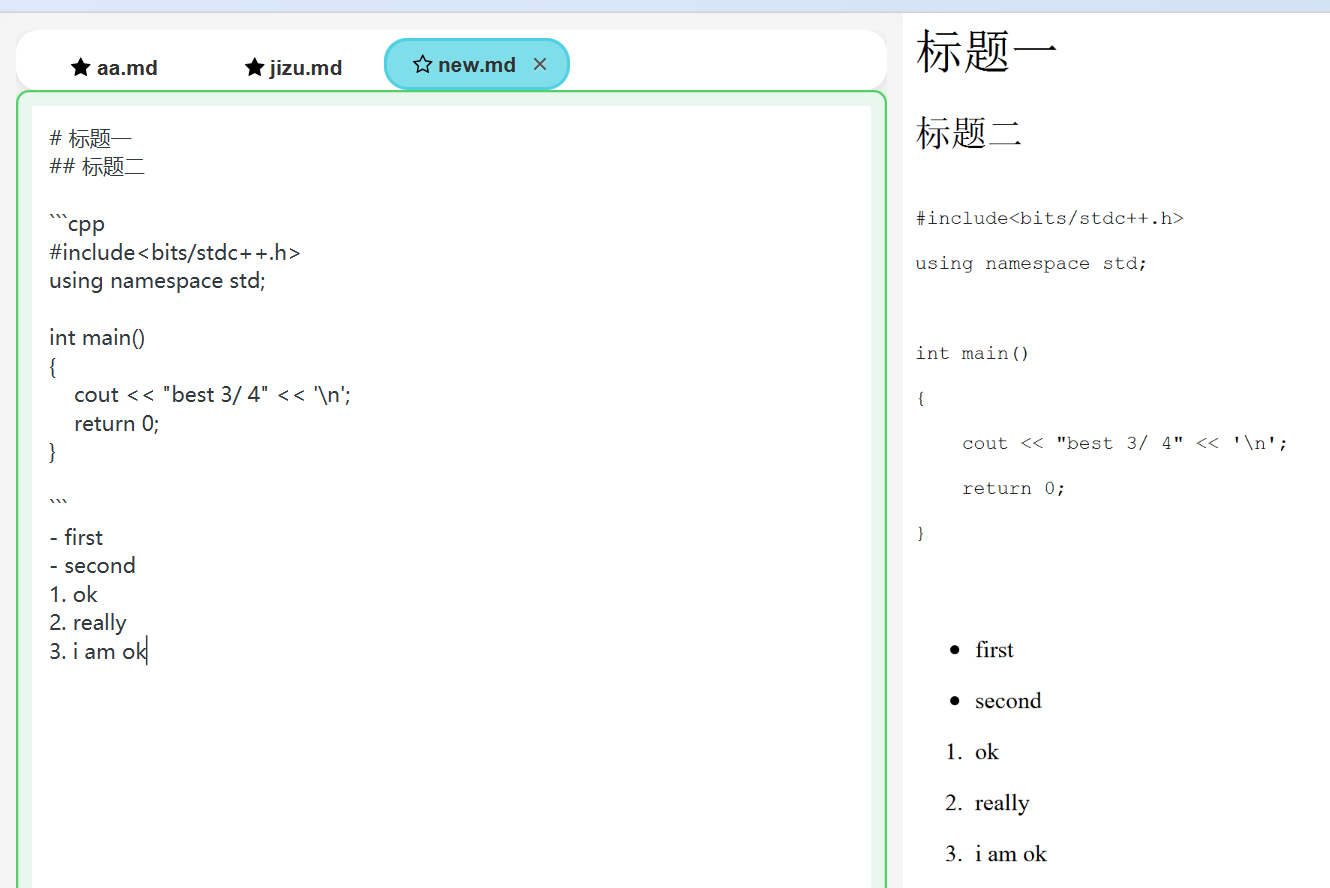The height and width of the screenshot is (888, 1330).
Task: Click "using namespace std;" in the preview
Action: coord(1032,263)
